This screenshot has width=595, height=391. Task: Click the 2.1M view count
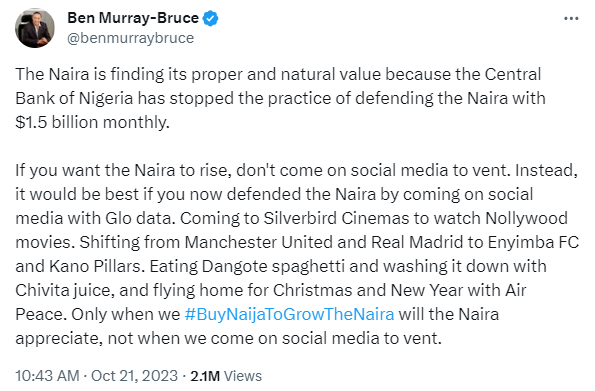tap(205, 376)
